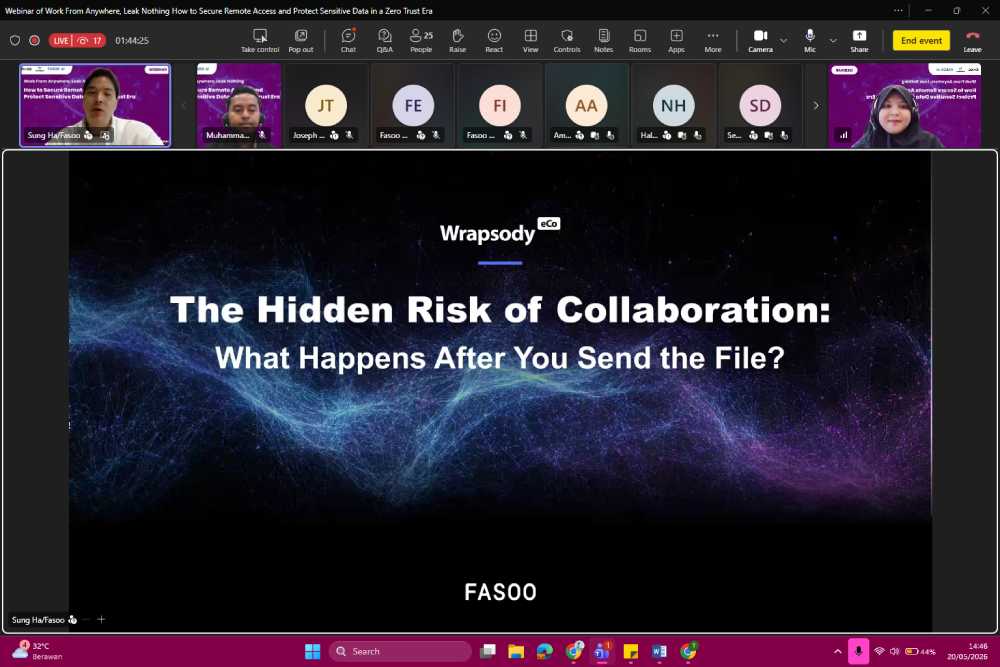Click the pink microphone tray indicator

(858, 651)
